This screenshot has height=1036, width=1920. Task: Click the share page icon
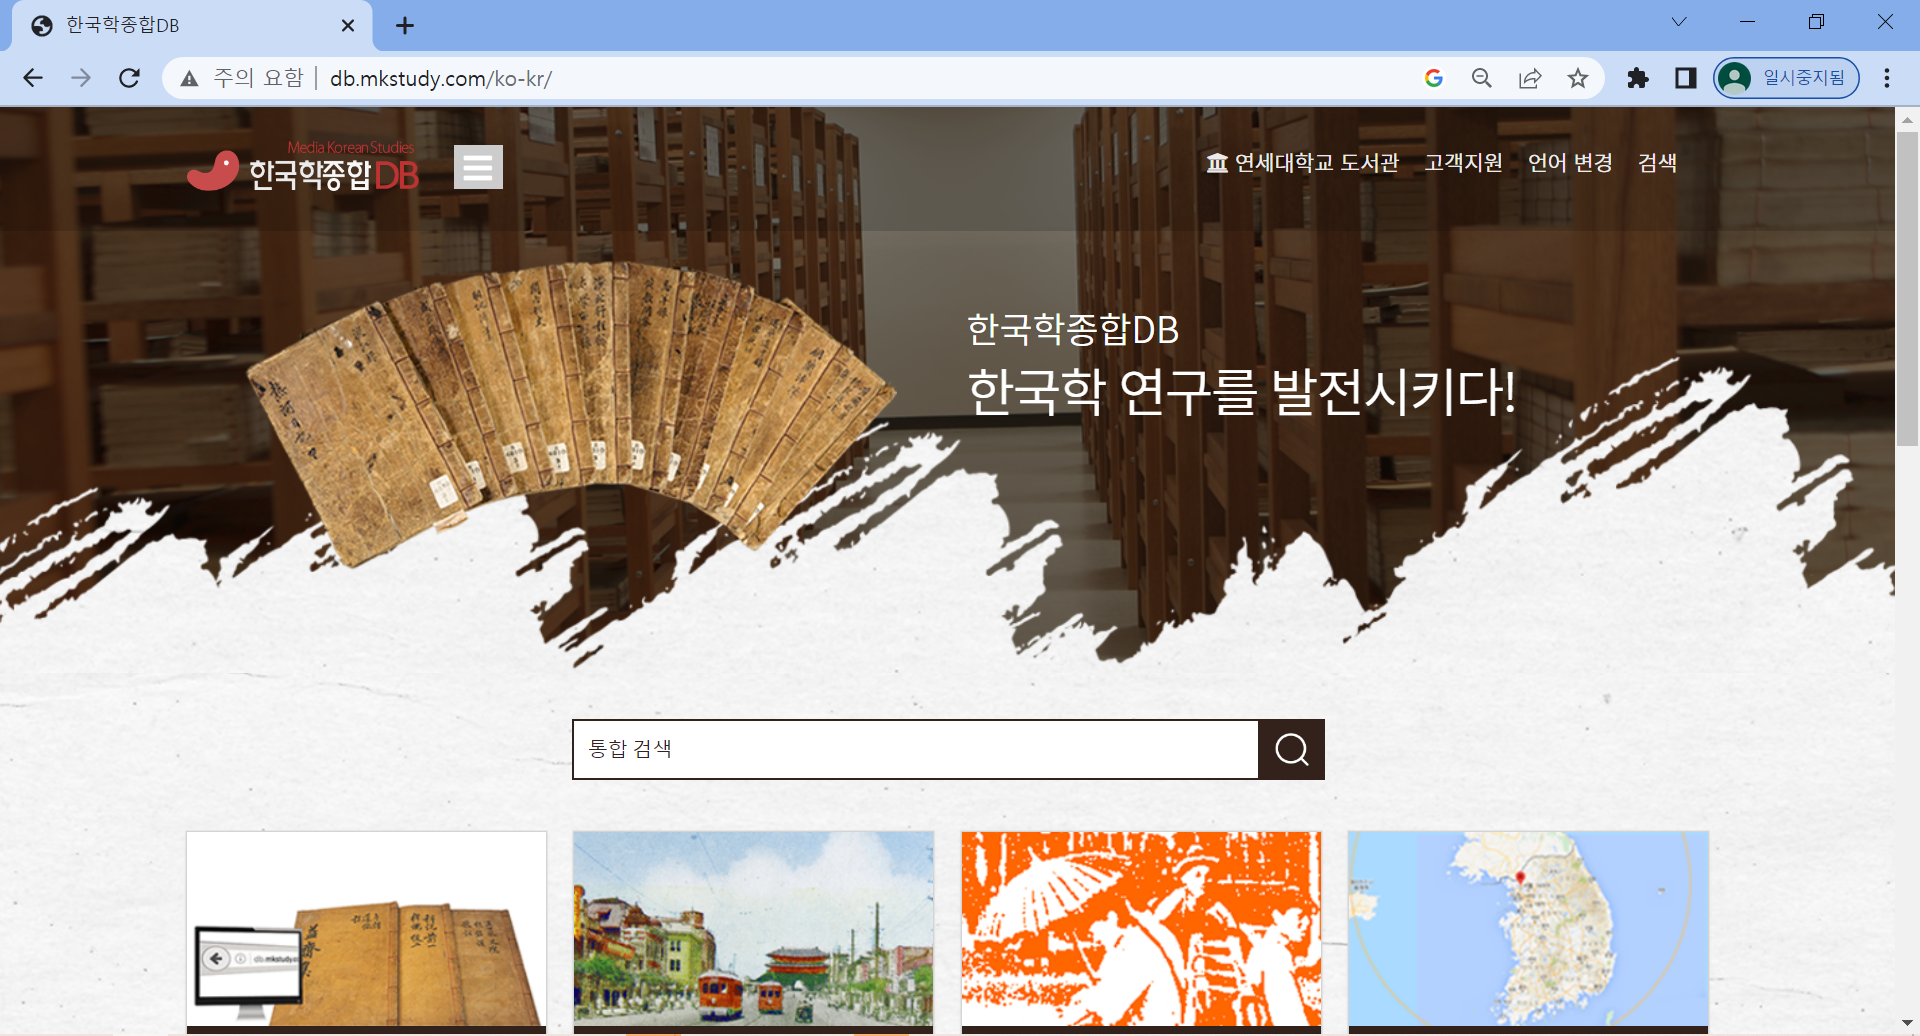click(1530, 78)
